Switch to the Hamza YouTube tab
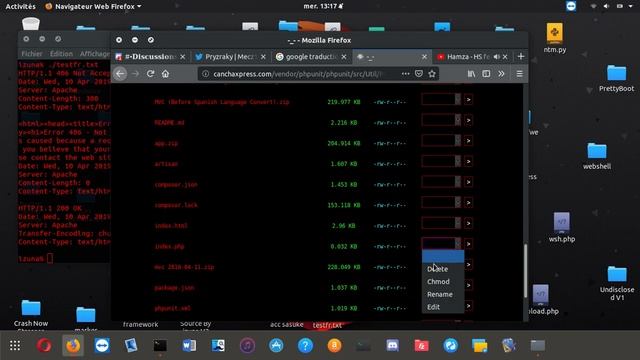 [468, 57]
